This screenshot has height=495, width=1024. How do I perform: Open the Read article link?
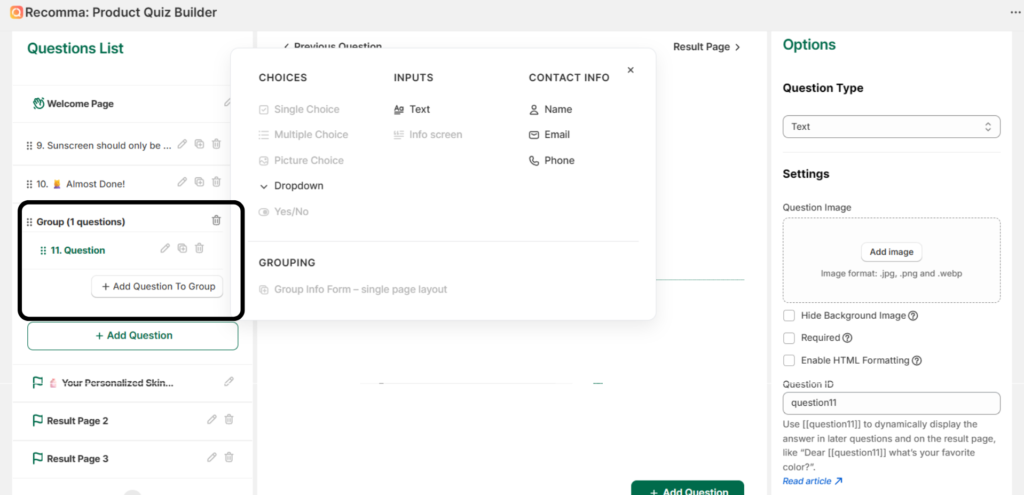click(812, 481)
